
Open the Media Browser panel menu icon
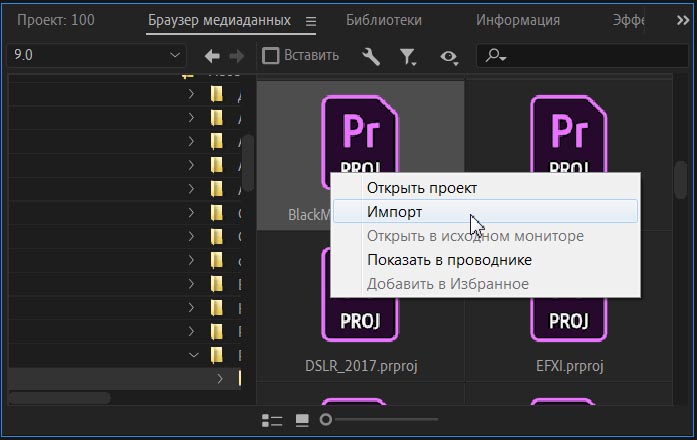coord(311,21)
